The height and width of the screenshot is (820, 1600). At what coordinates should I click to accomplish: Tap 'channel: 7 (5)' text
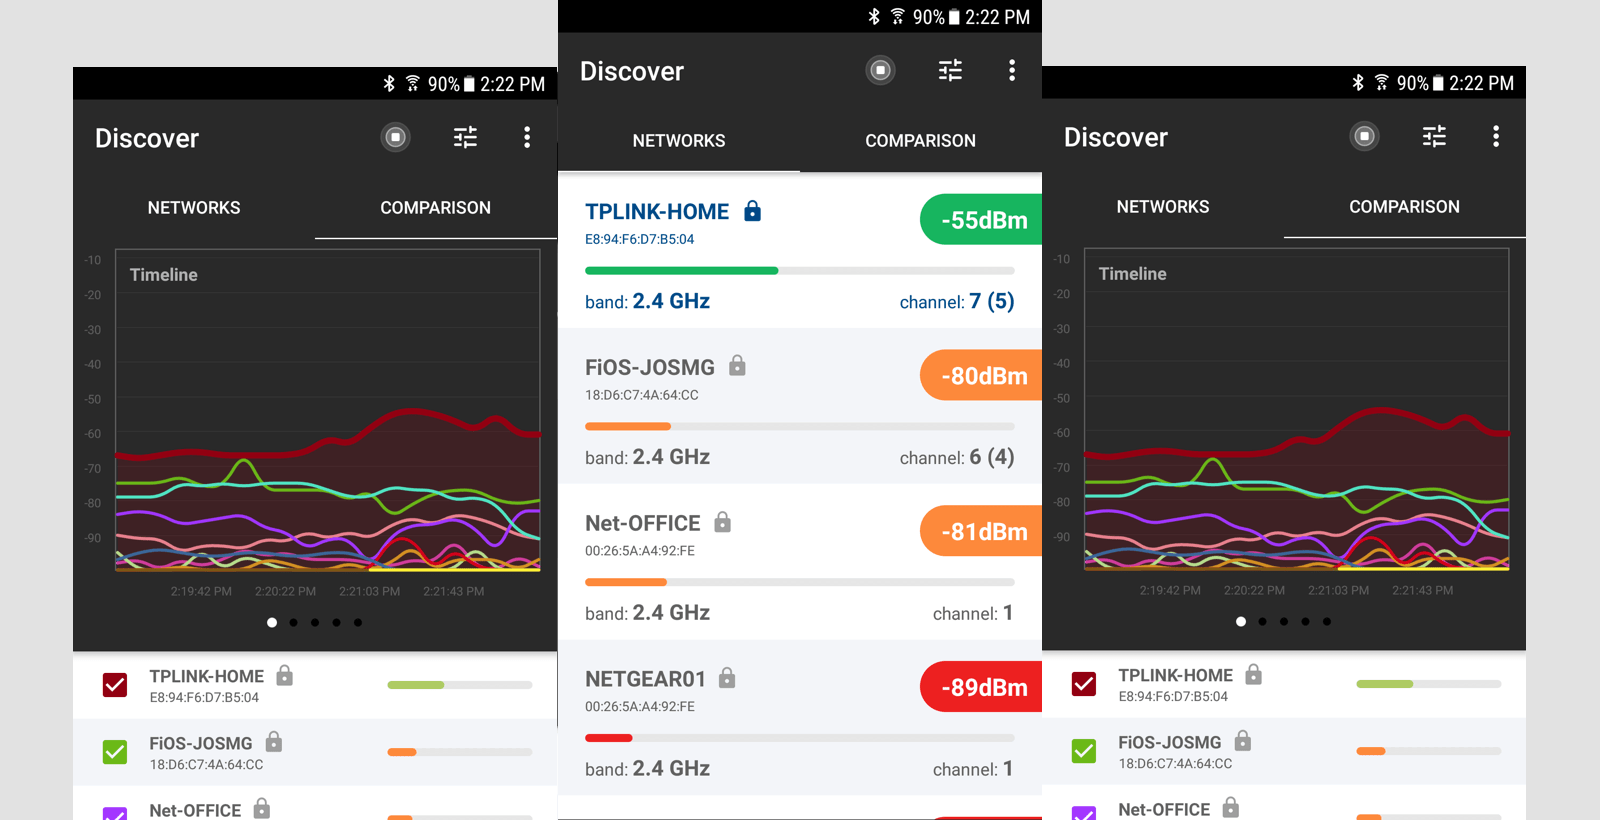coord(957,302)
